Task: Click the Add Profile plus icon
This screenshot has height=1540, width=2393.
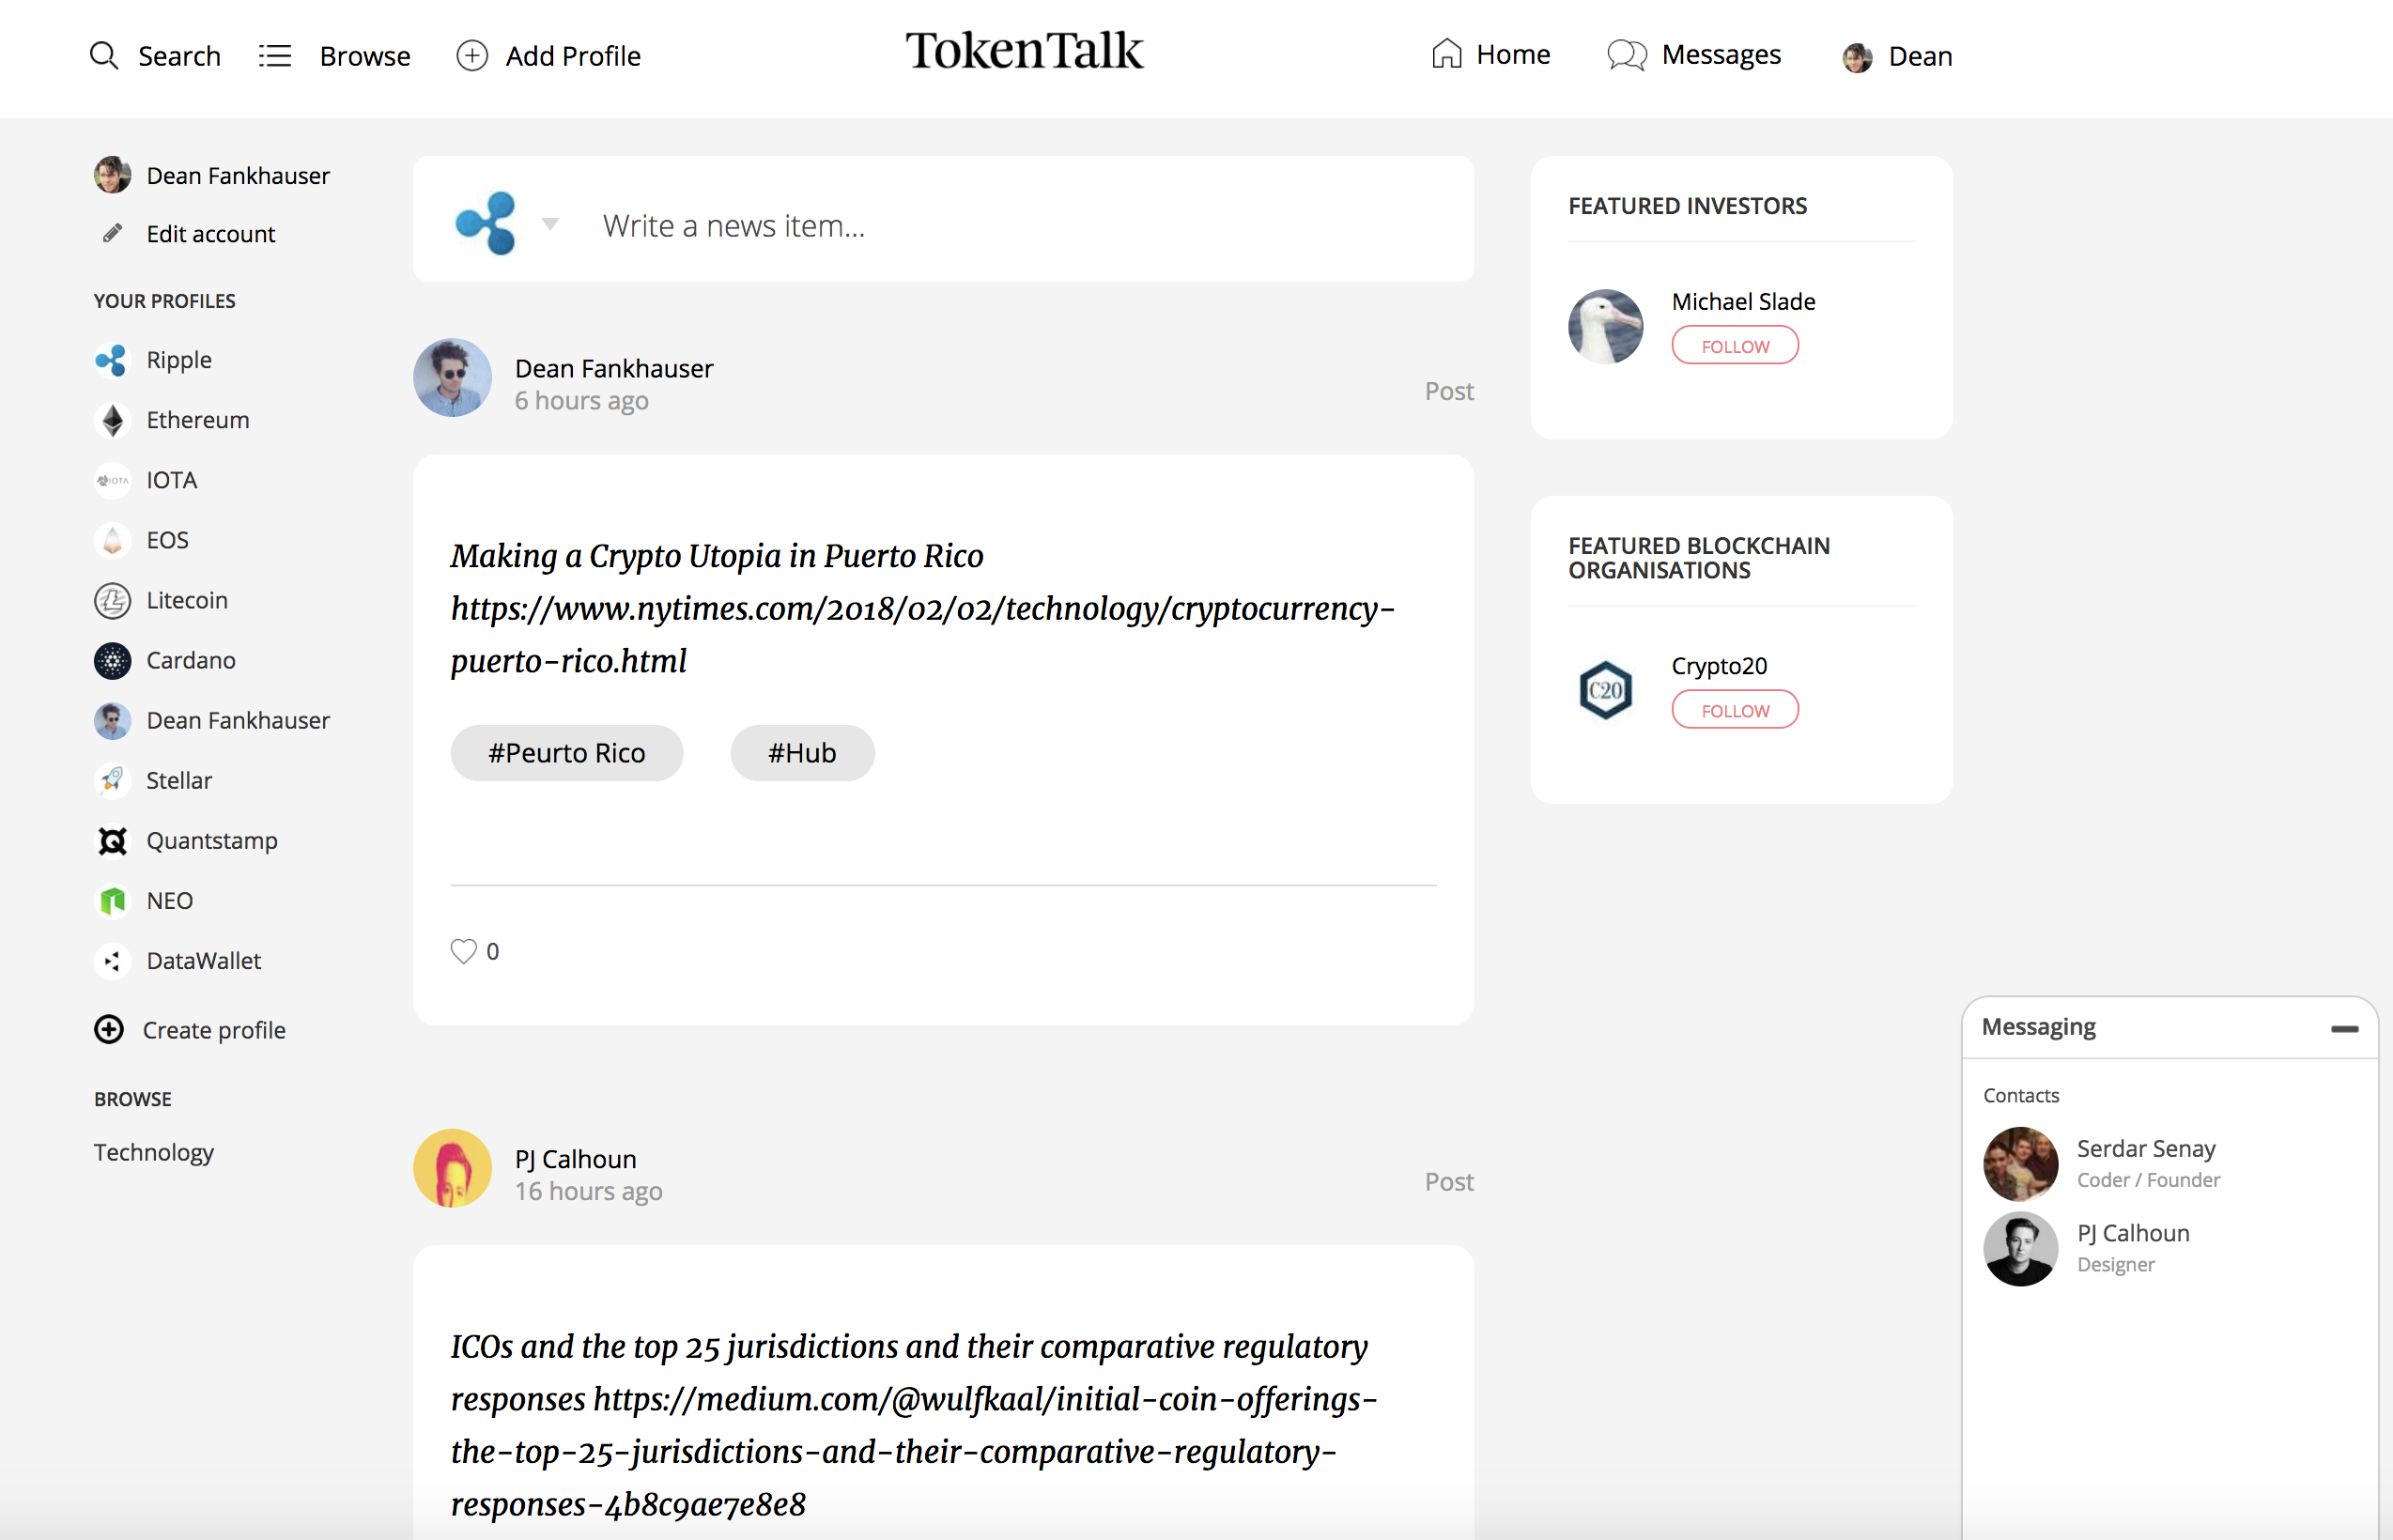Action: tap(472, 55)
